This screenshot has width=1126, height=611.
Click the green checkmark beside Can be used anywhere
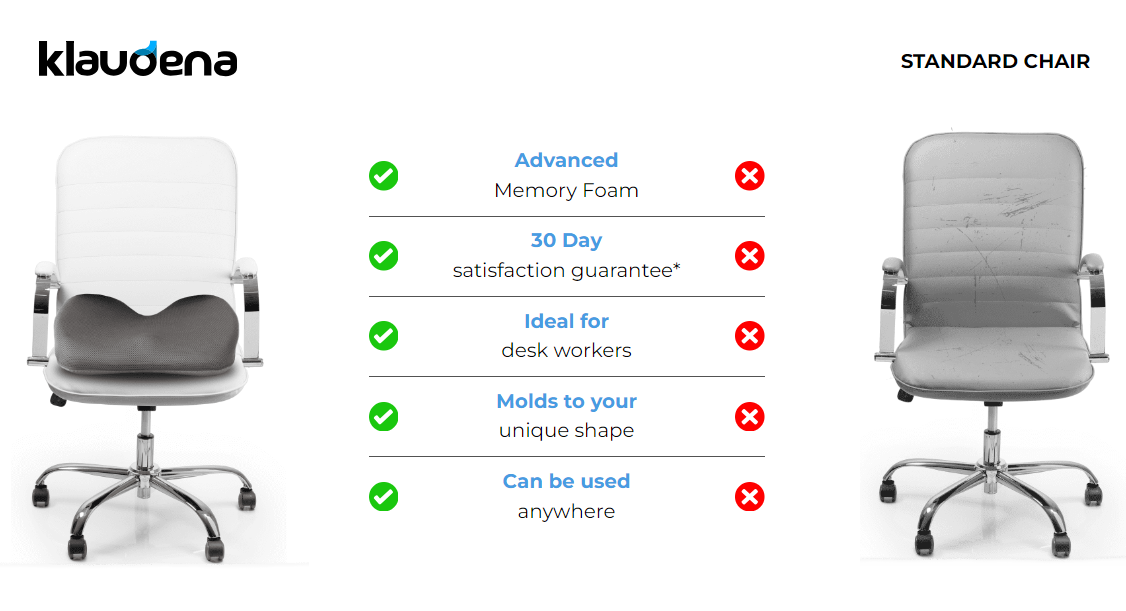[383, 496]
